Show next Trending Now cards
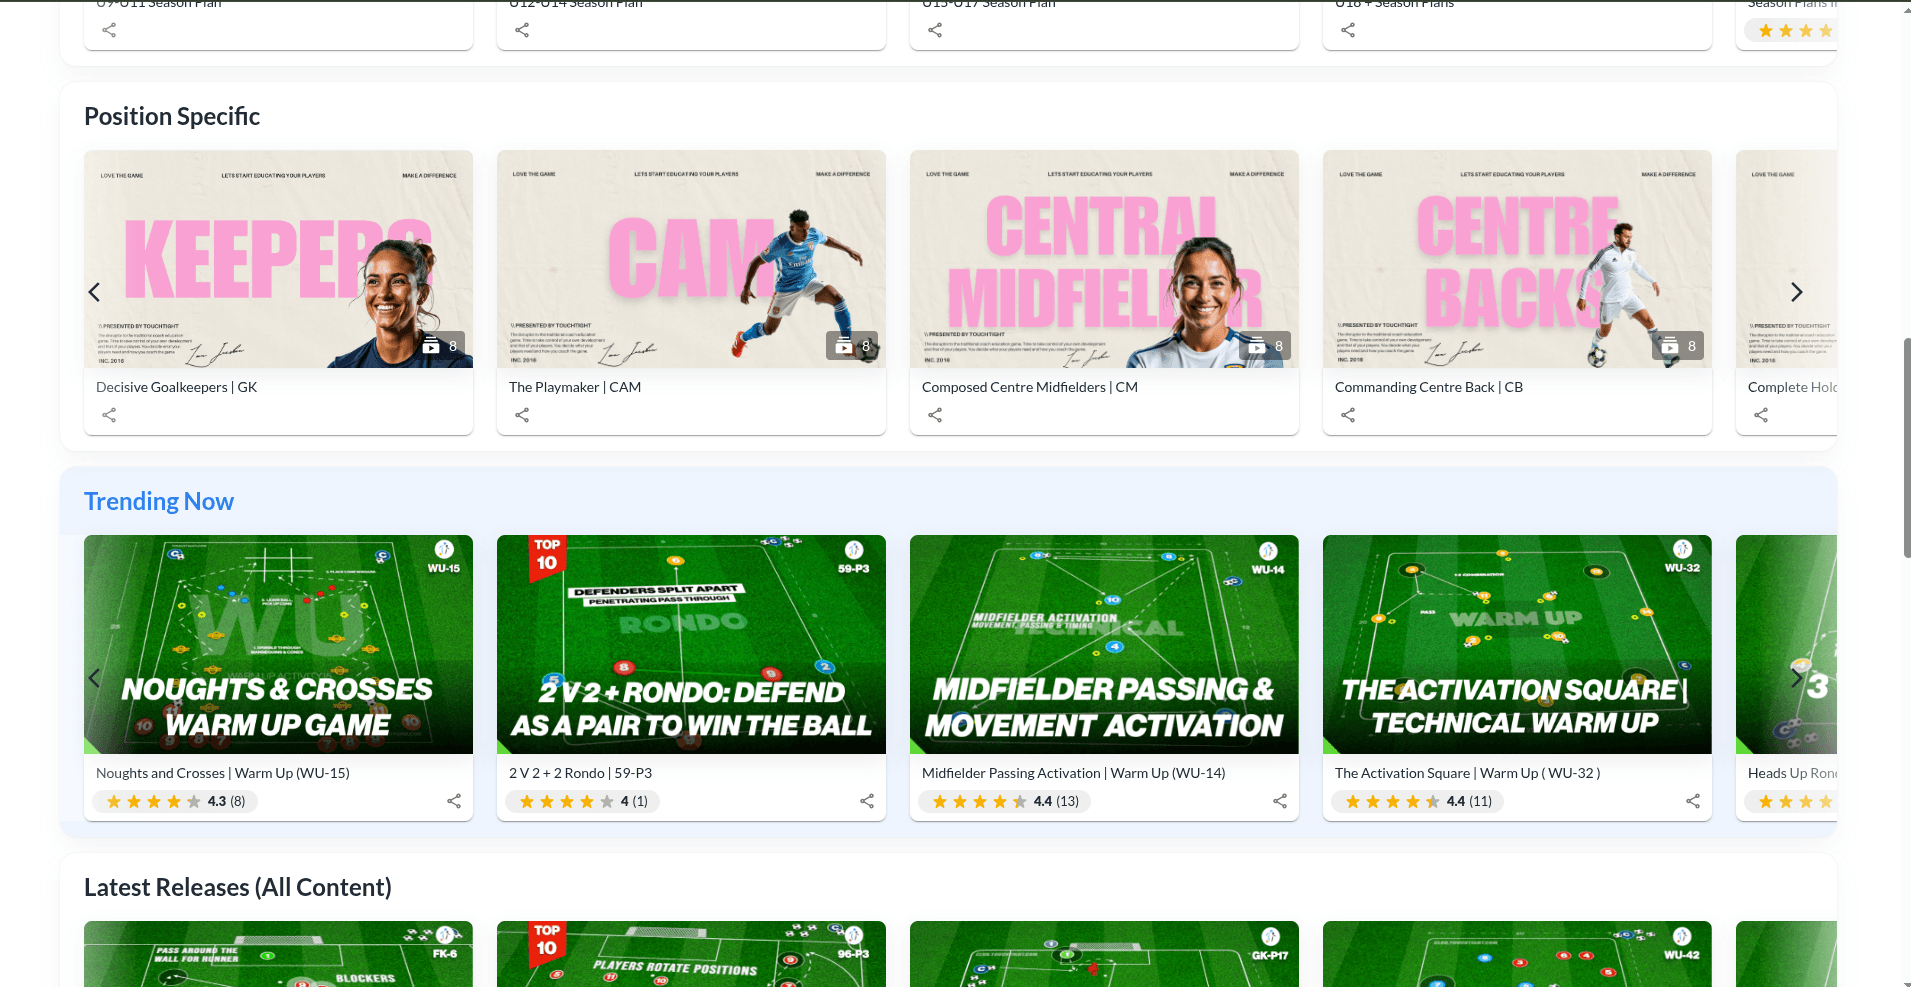The width and height of the screenshot is (1911, 987). coord(1796,678)
